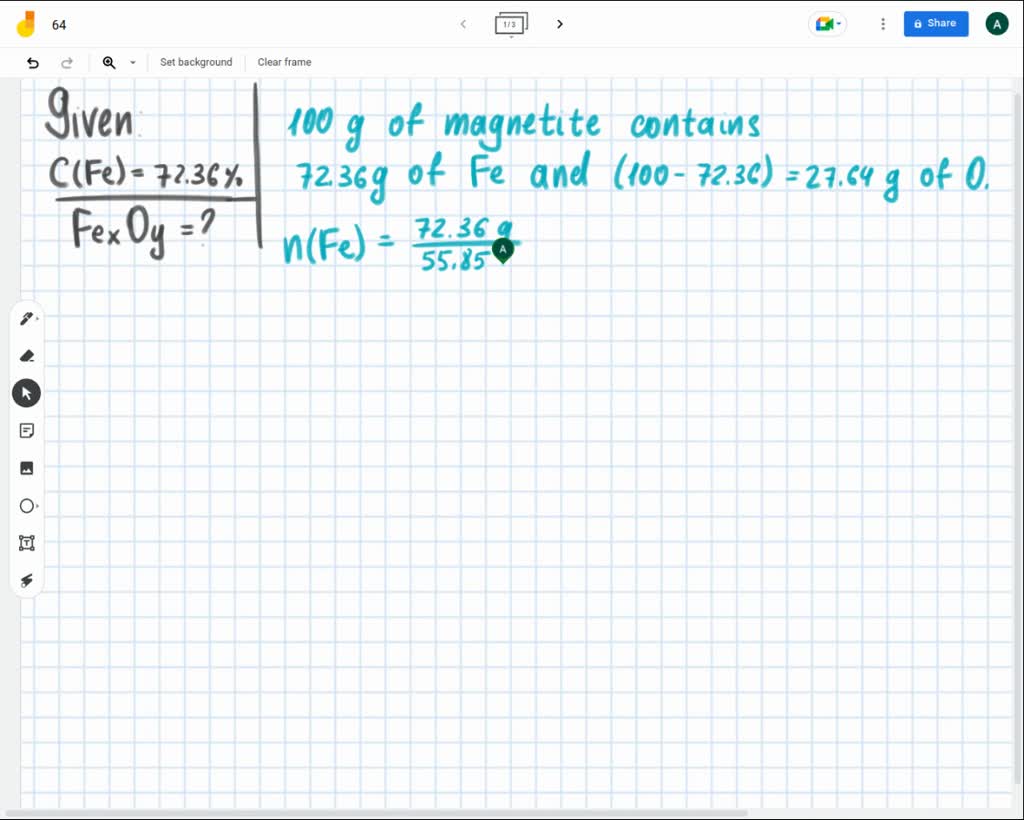Click the Redo icon

[67, 62]
